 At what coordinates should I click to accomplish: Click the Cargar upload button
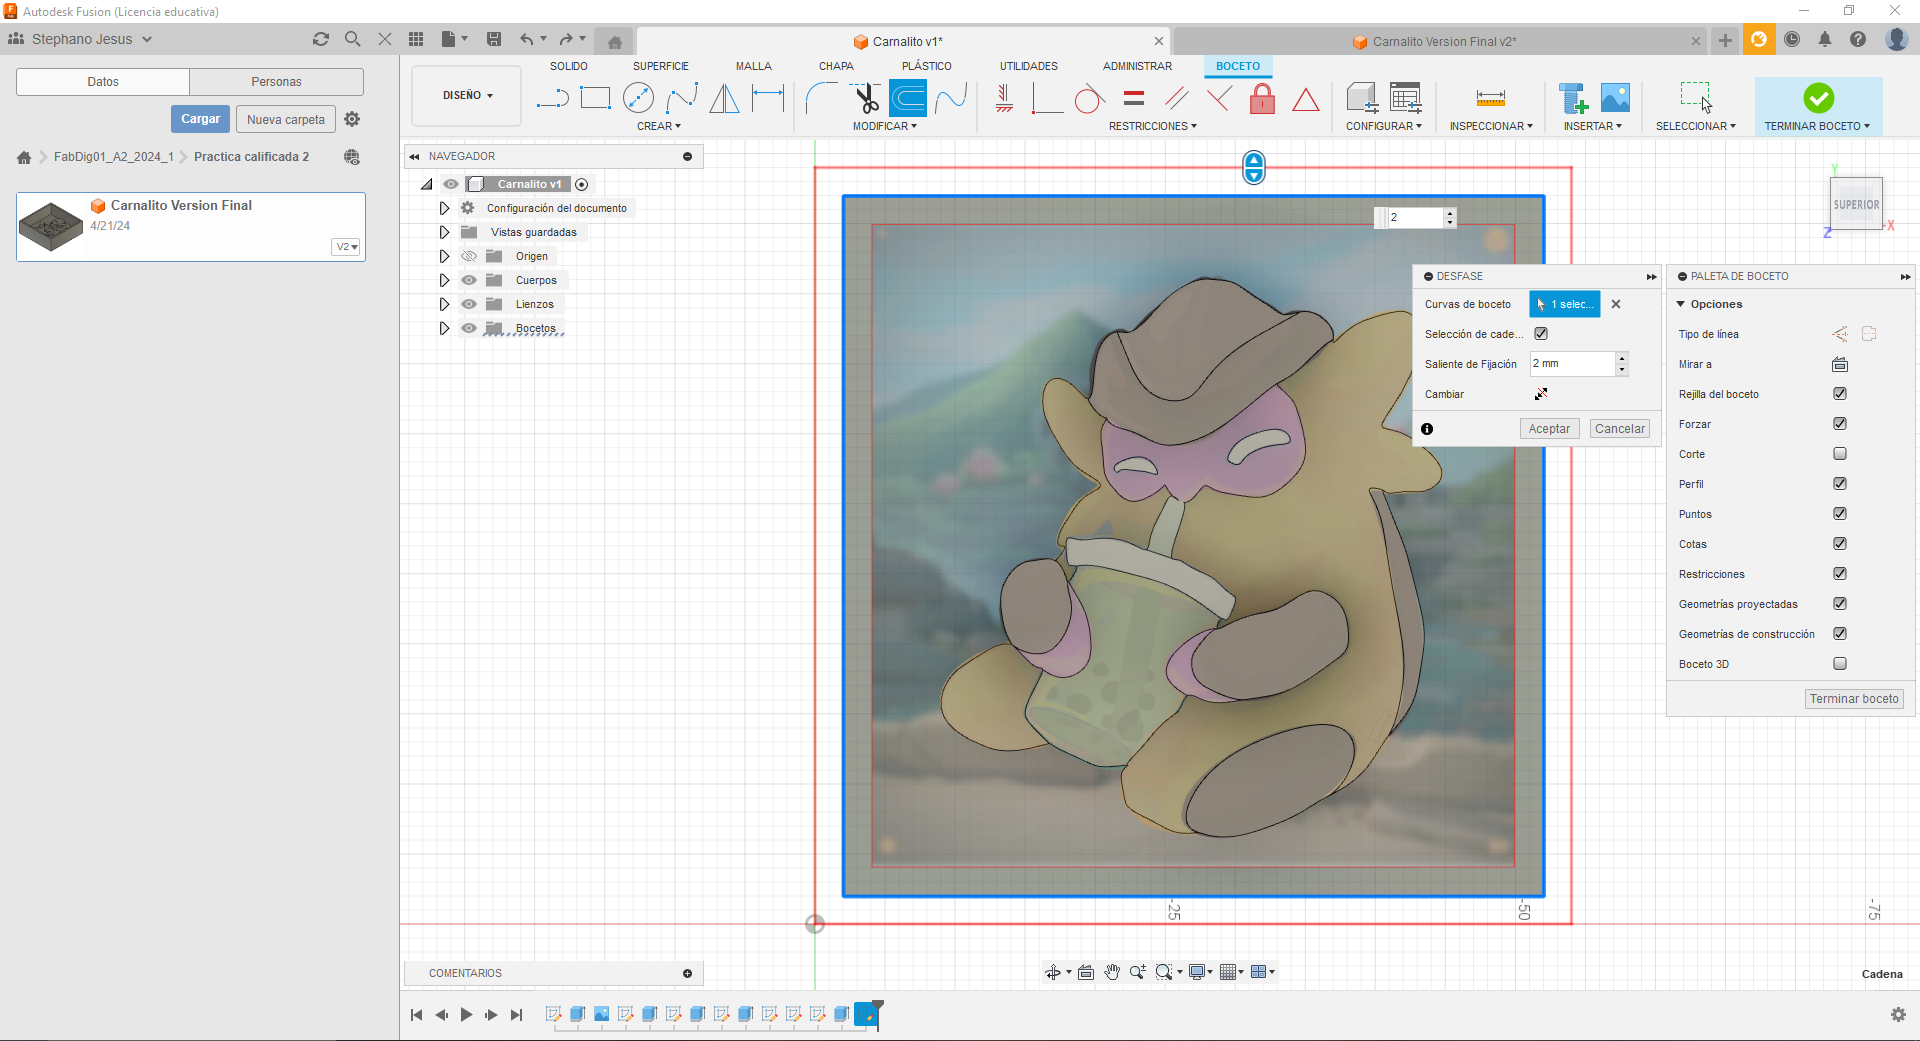coord(200,119)
